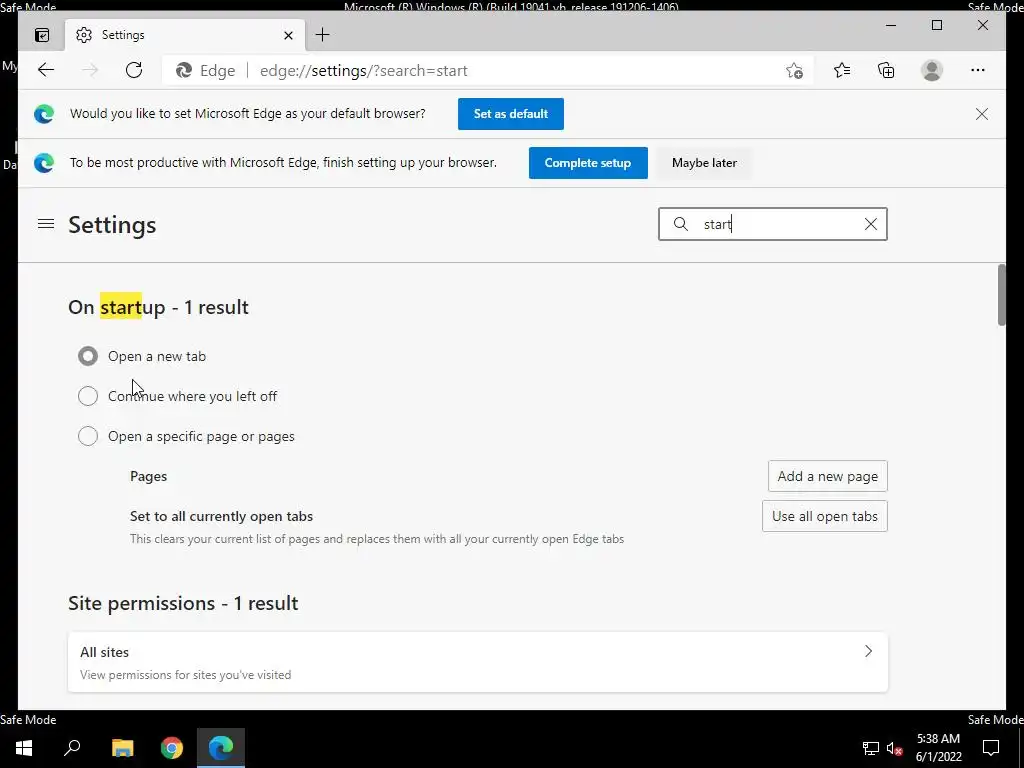Open the user profile icon
Viewport: 1024px width, 768px height.
click(932, 71)
